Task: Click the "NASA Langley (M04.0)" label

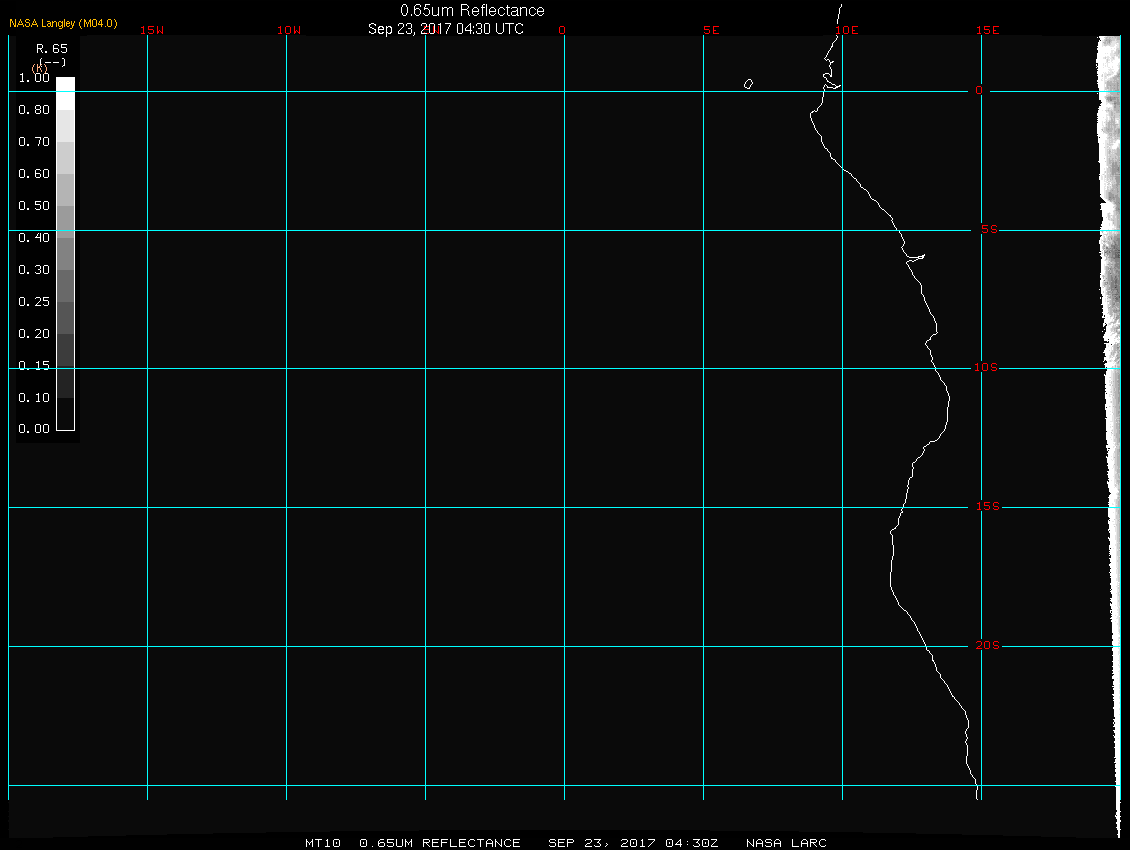Action: point(63,23)
